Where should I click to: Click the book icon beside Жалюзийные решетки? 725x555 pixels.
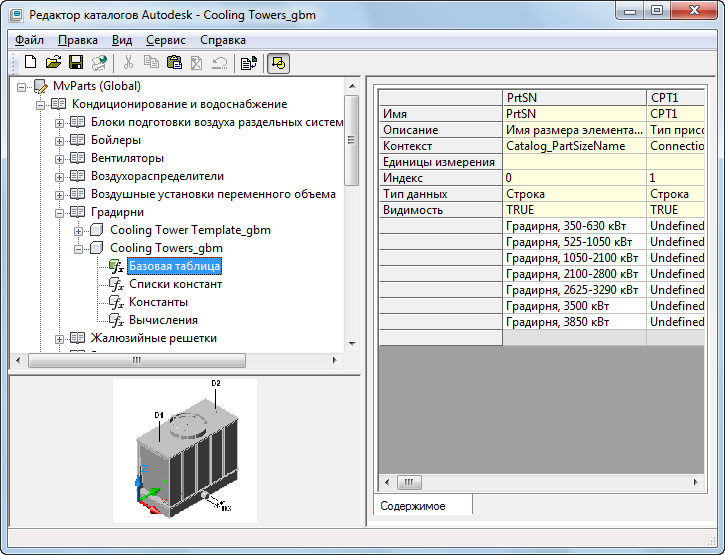coord(77,338)
